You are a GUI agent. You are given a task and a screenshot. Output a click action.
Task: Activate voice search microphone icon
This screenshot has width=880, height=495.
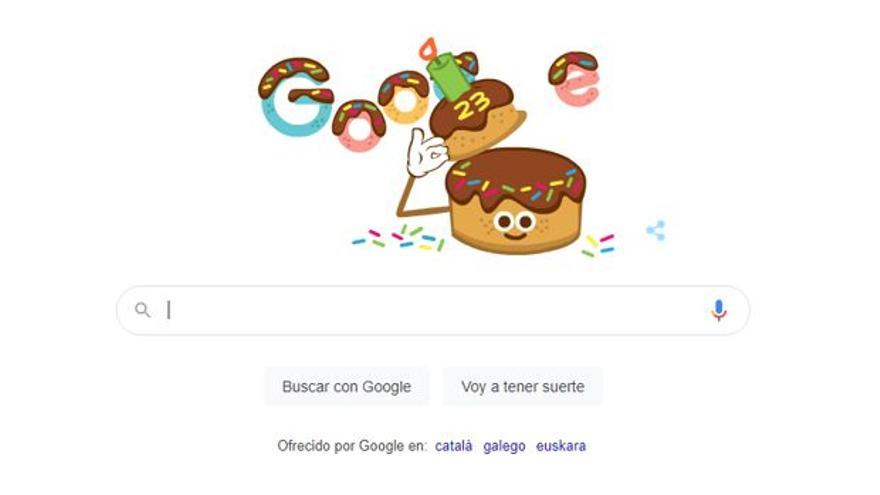(x=718, y=310)
